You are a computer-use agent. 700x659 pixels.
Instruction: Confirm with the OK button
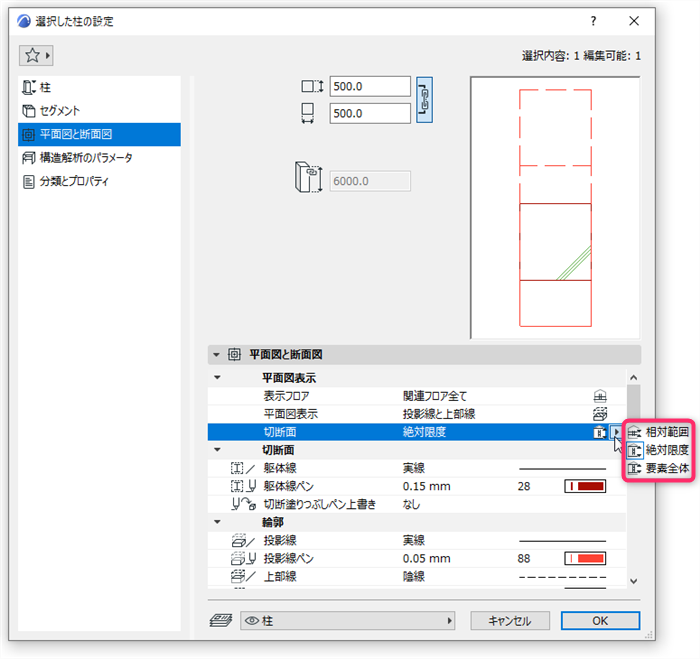click(600, 621)
